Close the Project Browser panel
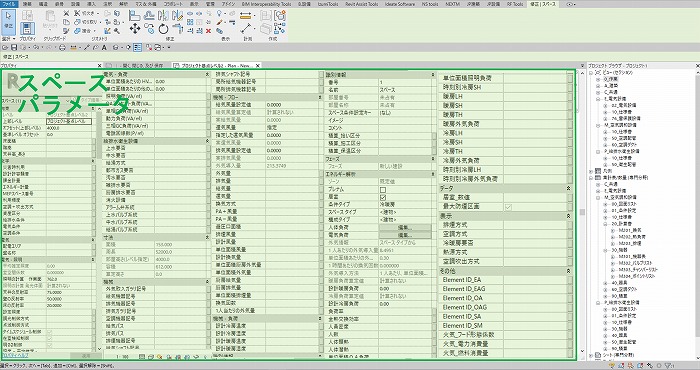This screenshot has width=700, height=370. coord(697,66)
